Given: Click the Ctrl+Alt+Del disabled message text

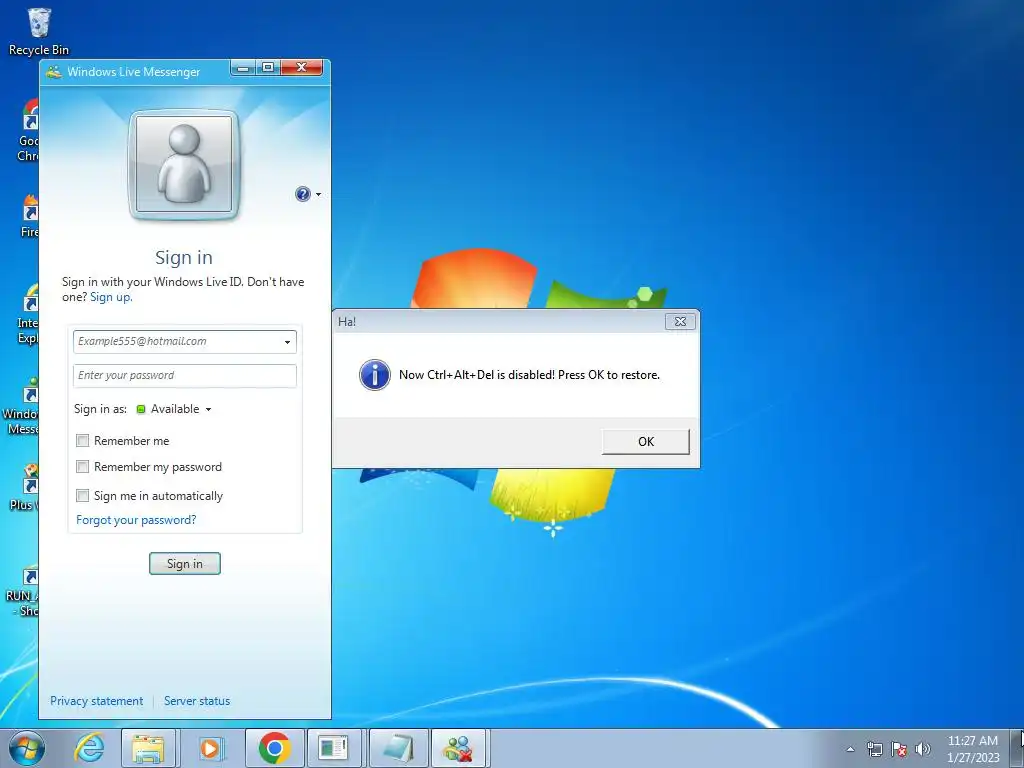Looking at the screenshot, I should 529,375.
